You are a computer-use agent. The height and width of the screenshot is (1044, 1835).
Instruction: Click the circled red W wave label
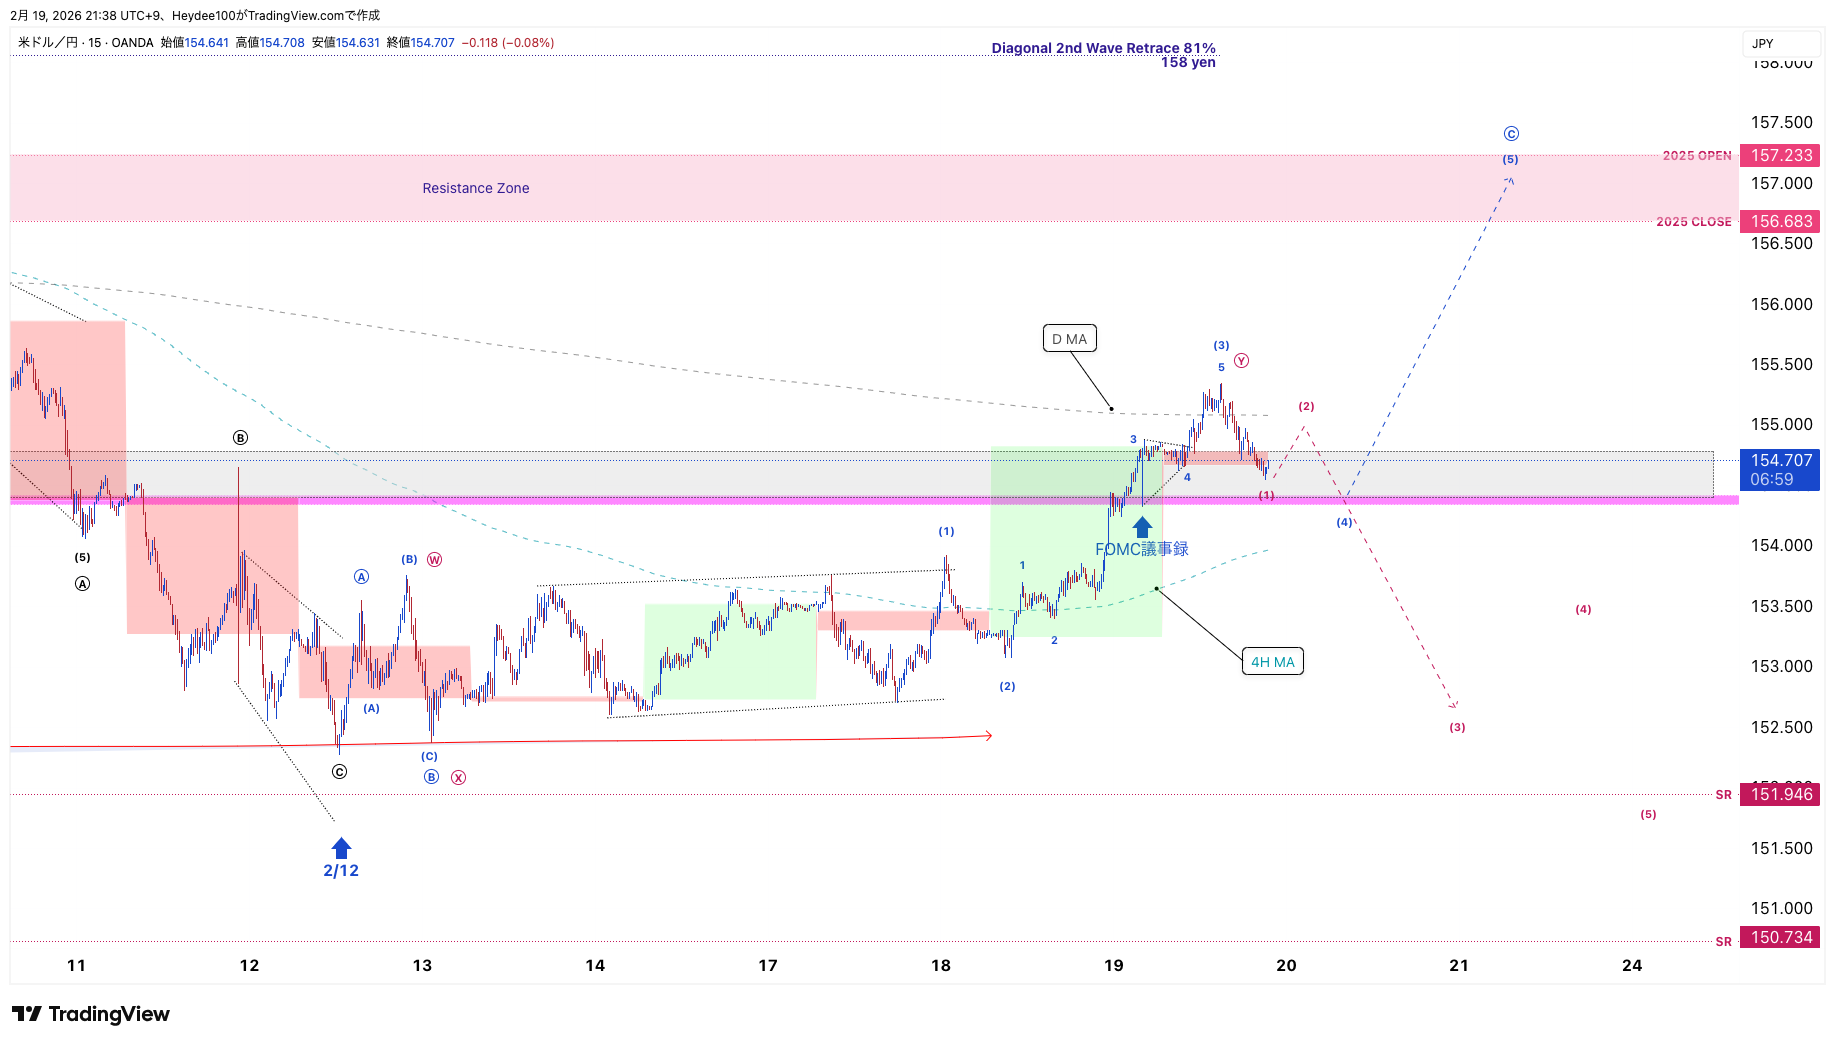pos(435,560)
